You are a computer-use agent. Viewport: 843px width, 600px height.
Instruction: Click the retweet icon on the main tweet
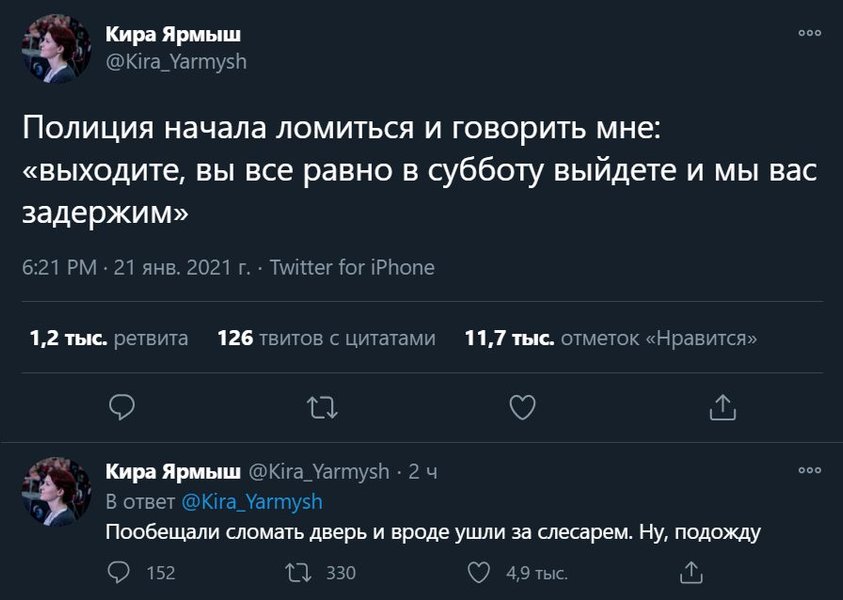(x=321, y=407)
